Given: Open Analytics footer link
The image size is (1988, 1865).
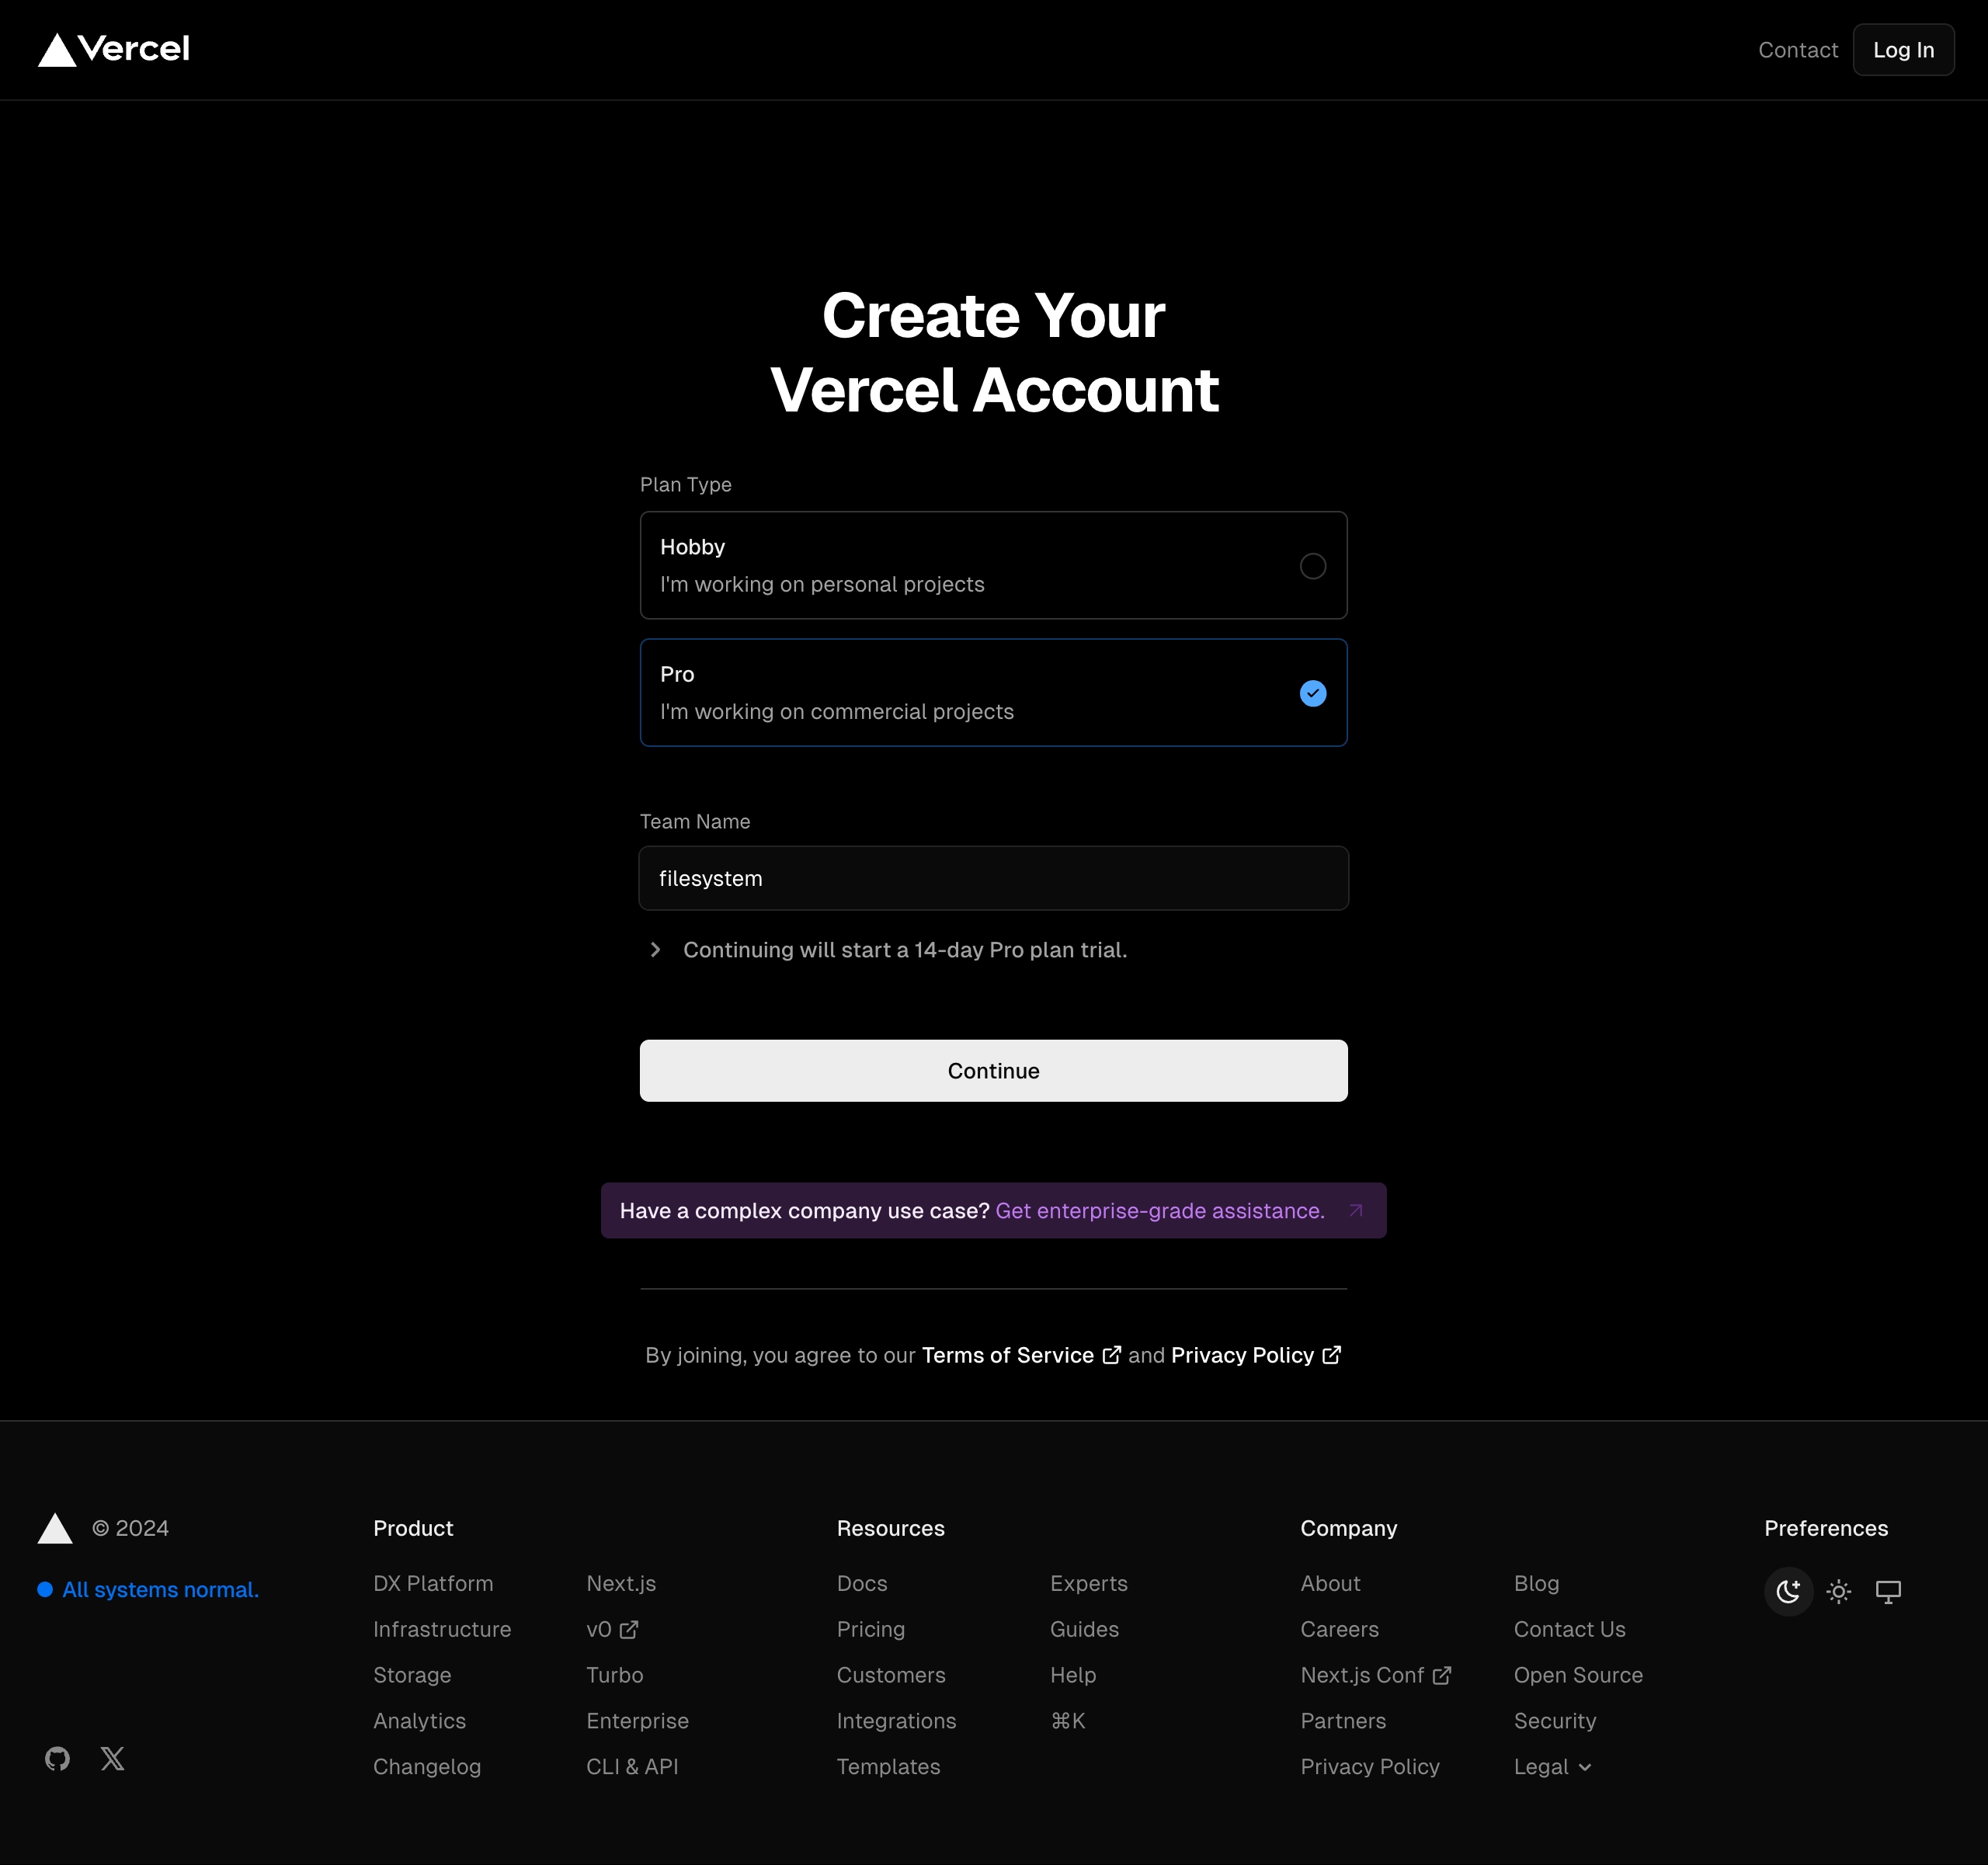Looking at the screenshot, I should click(419, 1721).
